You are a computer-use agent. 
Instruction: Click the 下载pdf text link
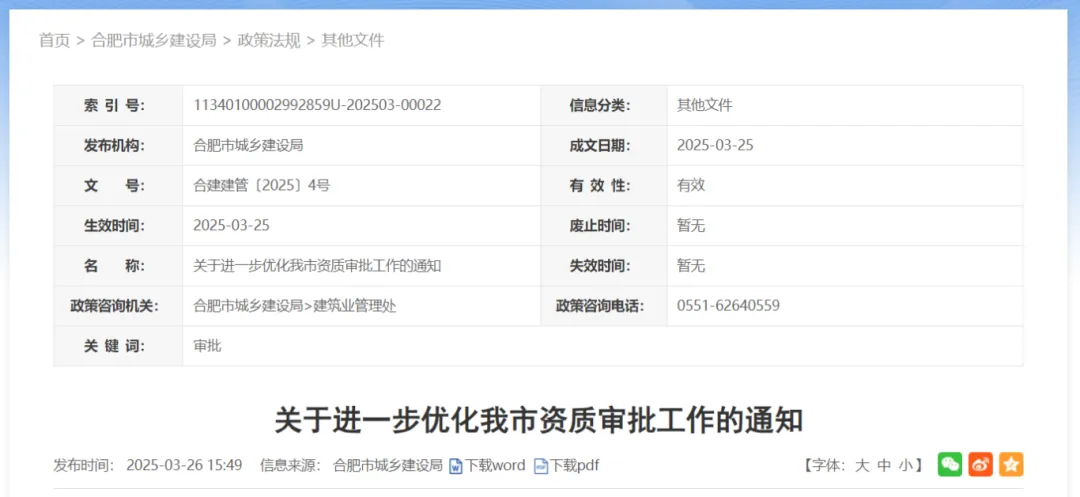pyautogui.click(x=575, y=465)
